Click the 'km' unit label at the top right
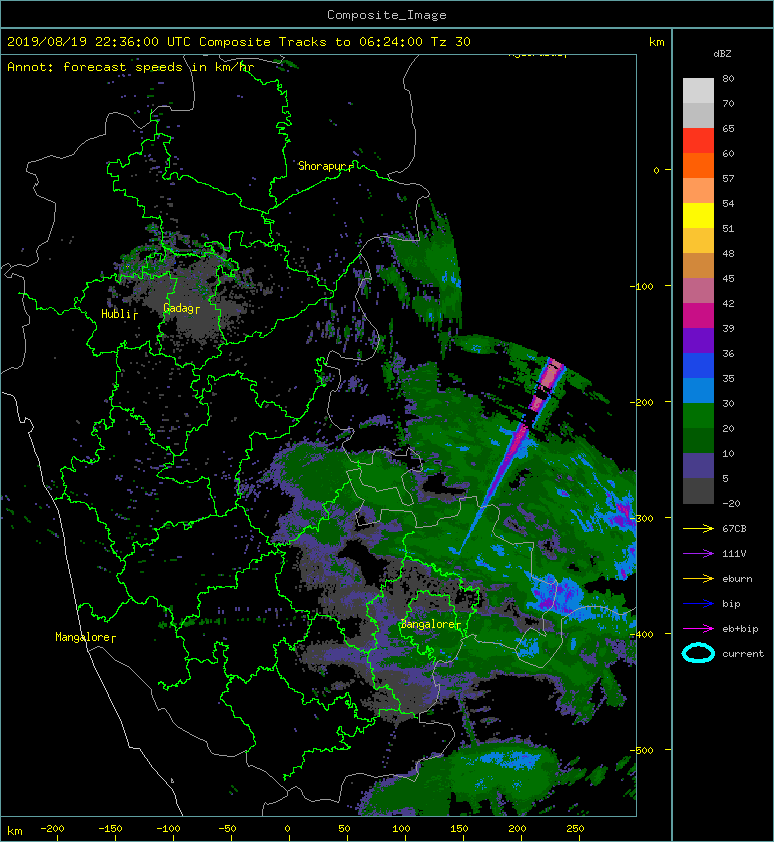774x842 pixels. pyautogui.click(x=656, y=42)
